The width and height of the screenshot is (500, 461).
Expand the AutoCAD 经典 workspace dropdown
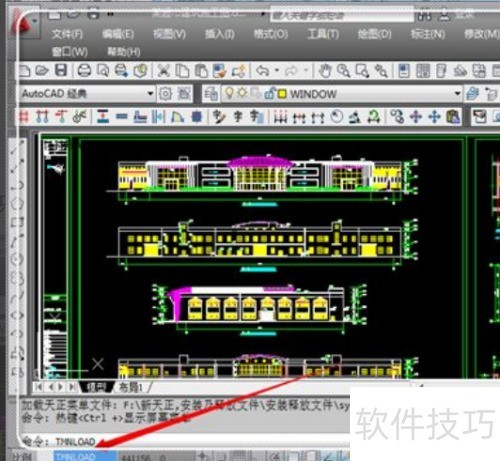pos(150,94)
